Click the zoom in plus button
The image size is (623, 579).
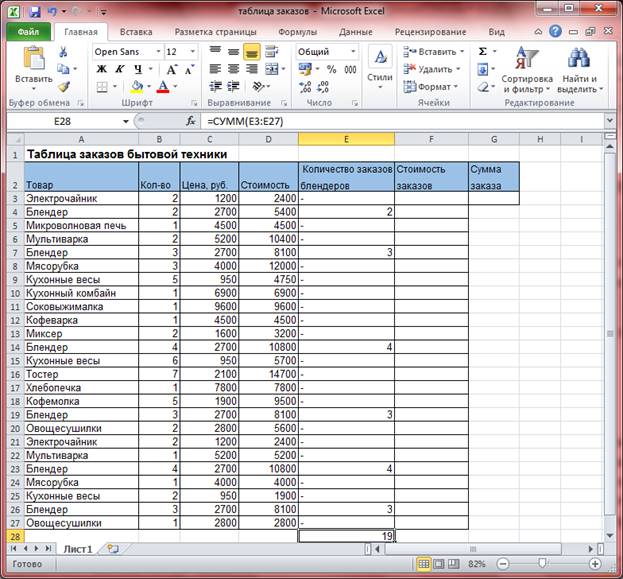595,564
